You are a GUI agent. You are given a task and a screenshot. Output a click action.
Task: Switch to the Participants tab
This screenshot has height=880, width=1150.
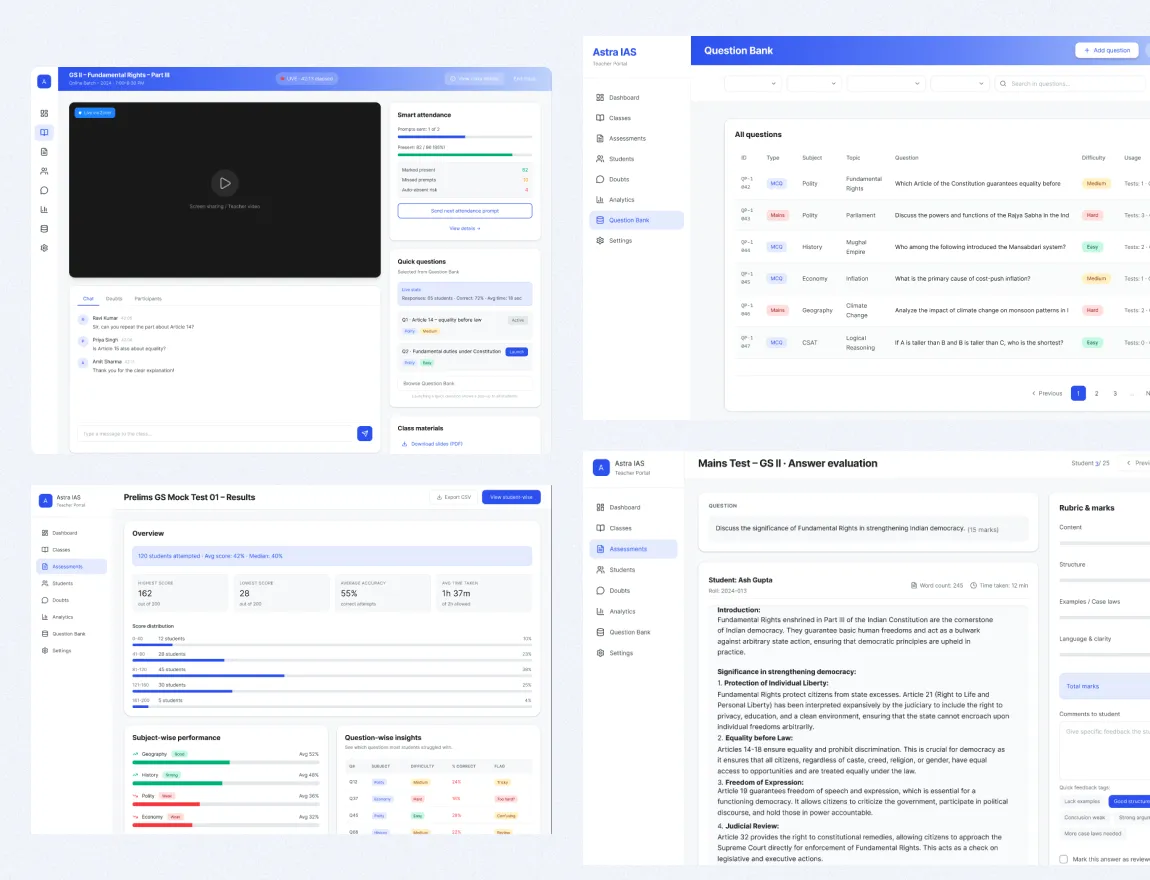[x=148, y=299]
